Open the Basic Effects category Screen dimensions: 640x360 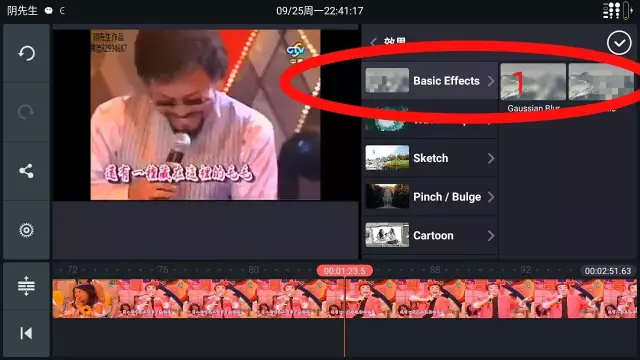[430, 80]
